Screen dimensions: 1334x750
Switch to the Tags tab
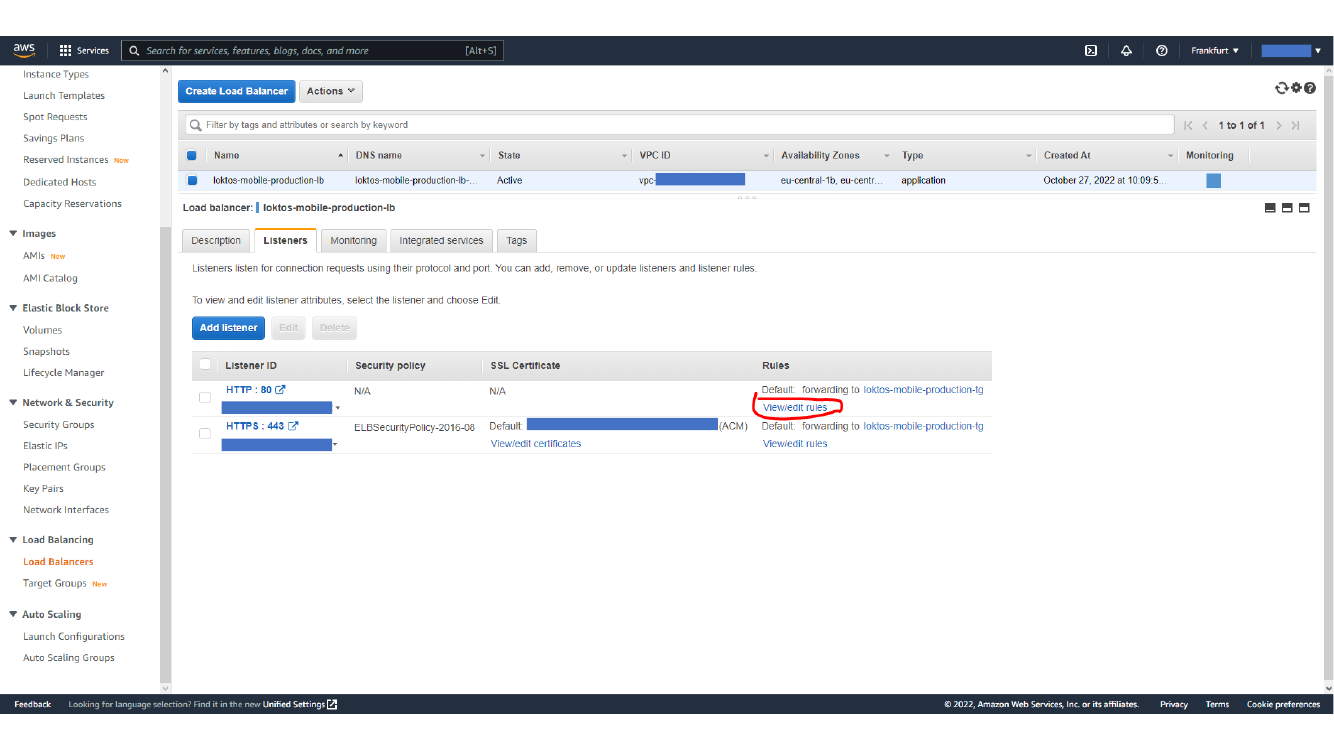516,241
